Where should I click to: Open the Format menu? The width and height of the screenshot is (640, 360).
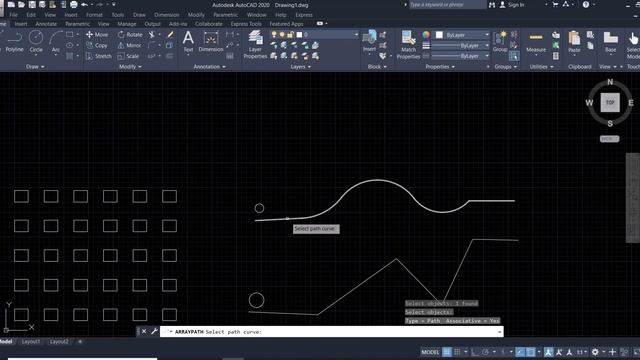point(94,15)
